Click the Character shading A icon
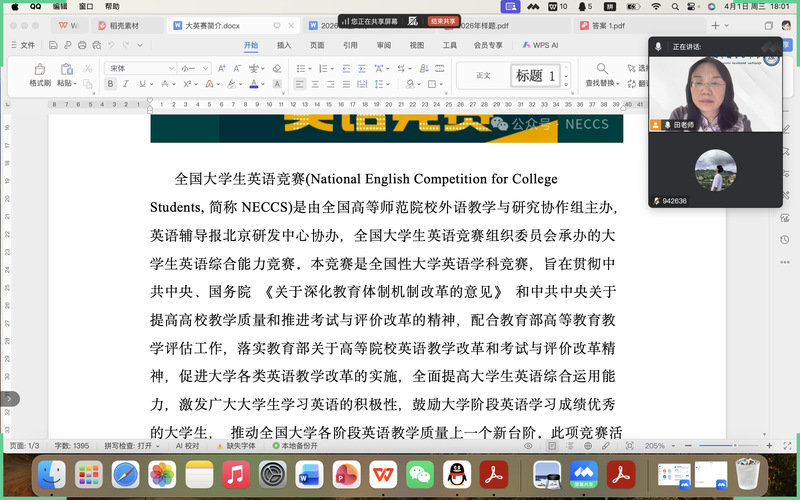Screen dimensions: 800x500 (x=277, y=84)
